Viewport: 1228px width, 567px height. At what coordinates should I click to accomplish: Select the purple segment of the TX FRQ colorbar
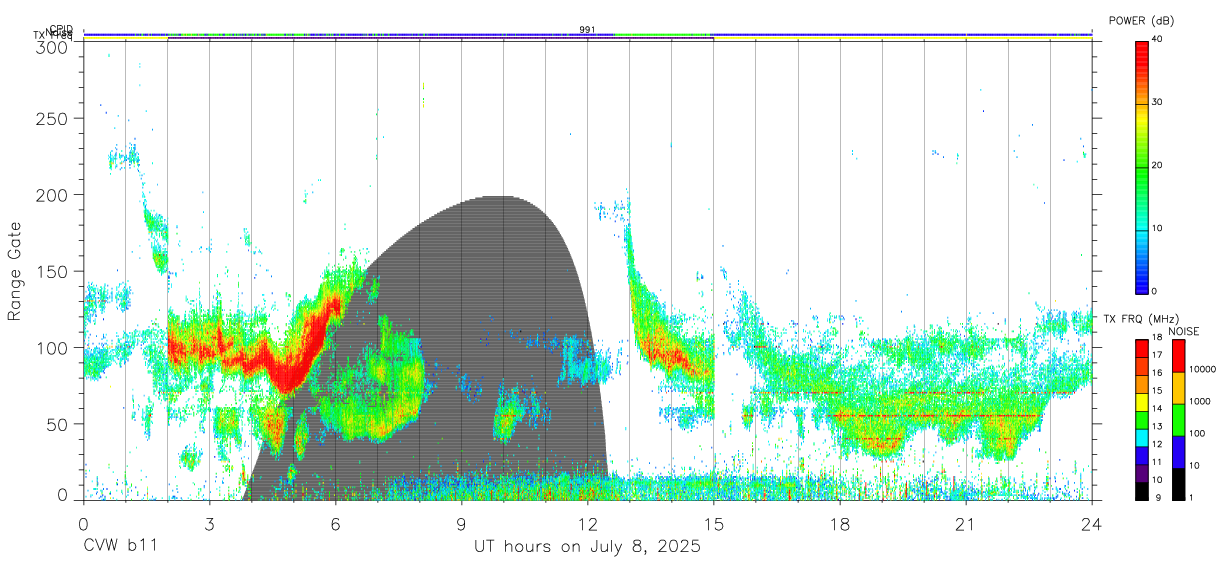pos(1141,473)
